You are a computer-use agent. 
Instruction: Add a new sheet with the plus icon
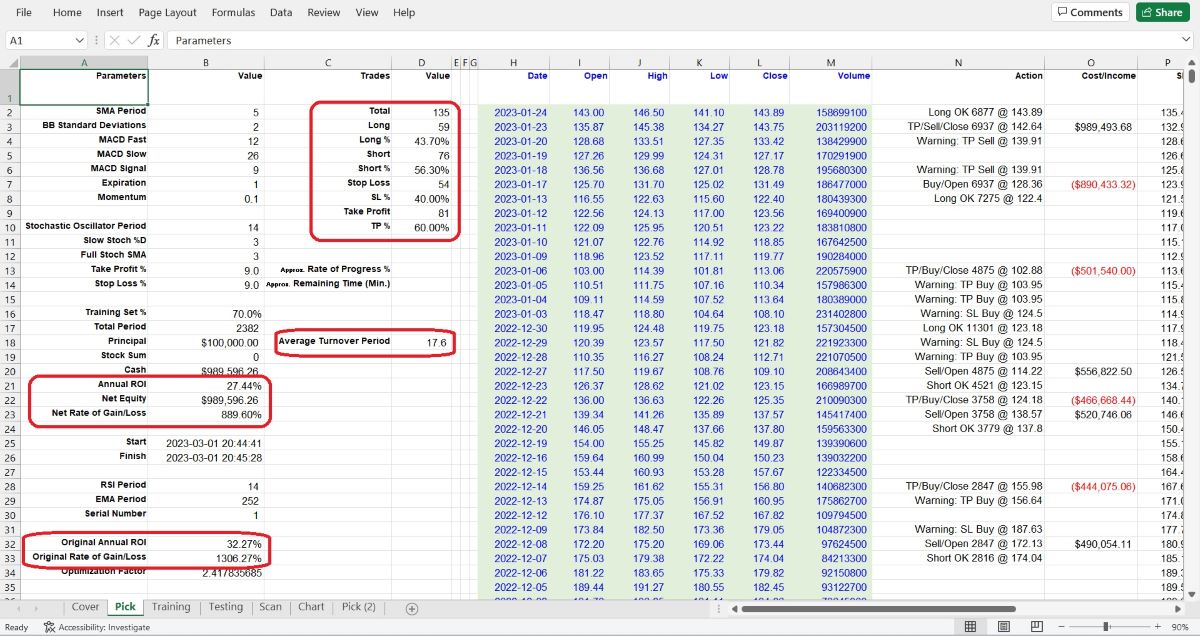coord(411,608)
